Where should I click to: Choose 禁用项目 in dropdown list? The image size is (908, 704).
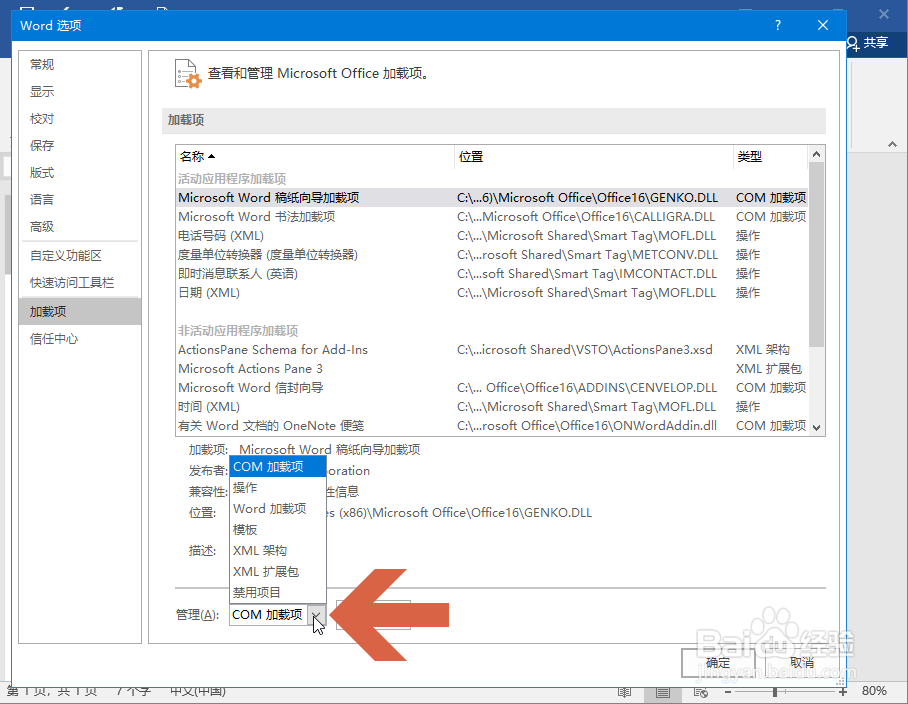pos(278,592)
